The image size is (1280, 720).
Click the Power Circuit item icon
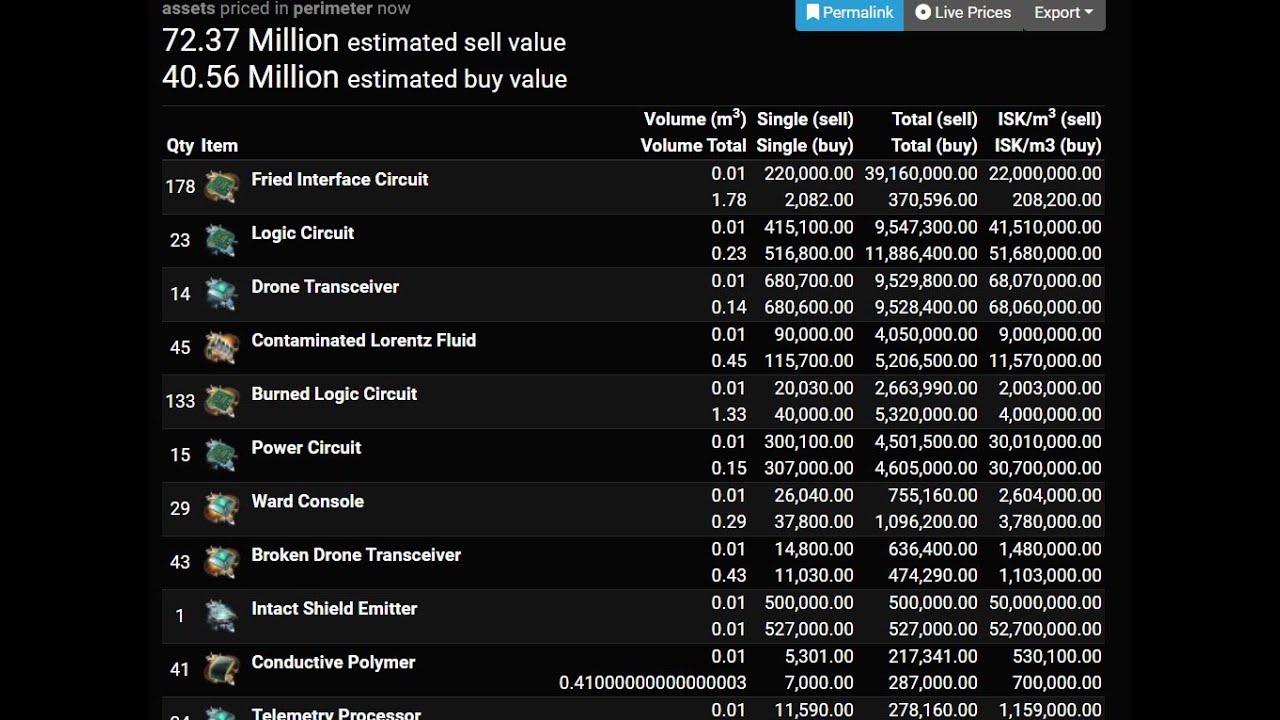pos(221,455)
